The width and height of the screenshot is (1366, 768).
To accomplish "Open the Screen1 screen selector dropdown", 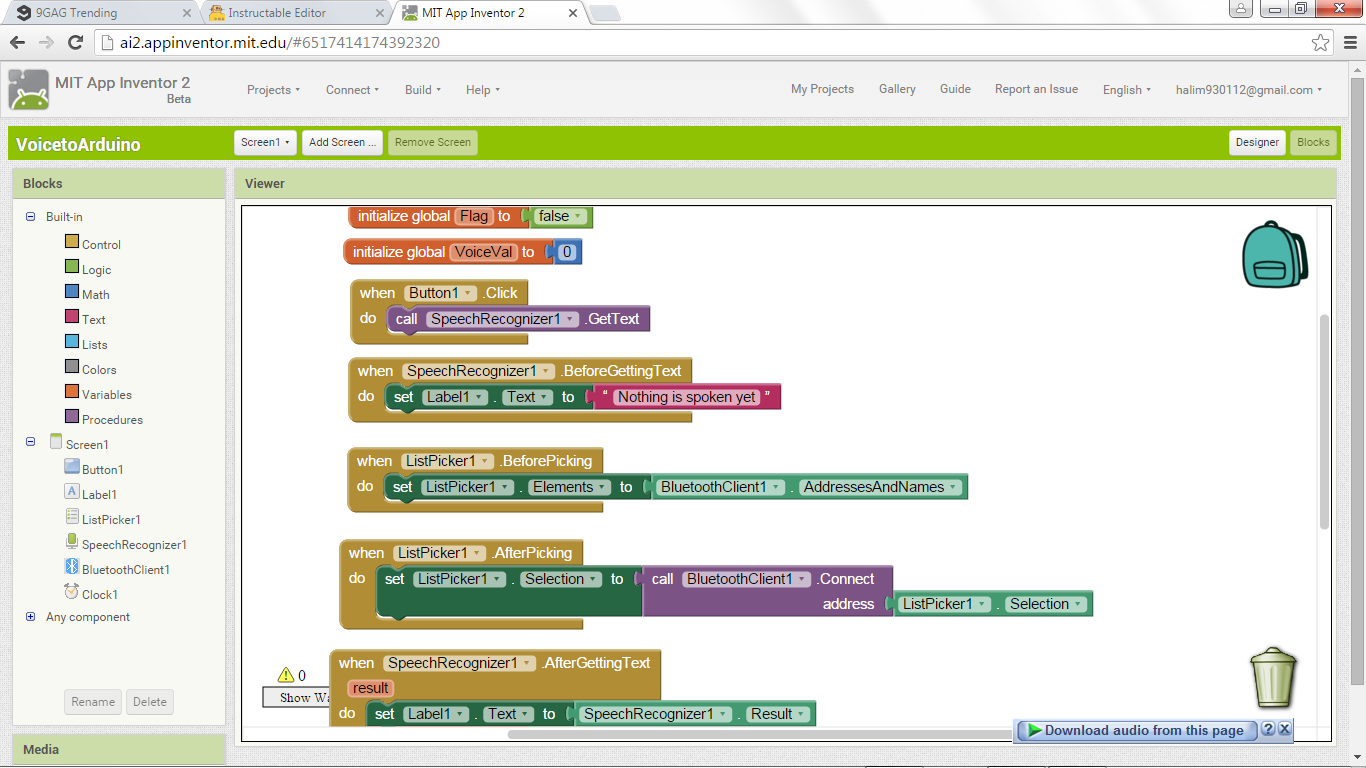I will pyautogui.click(x=266, y=142).
